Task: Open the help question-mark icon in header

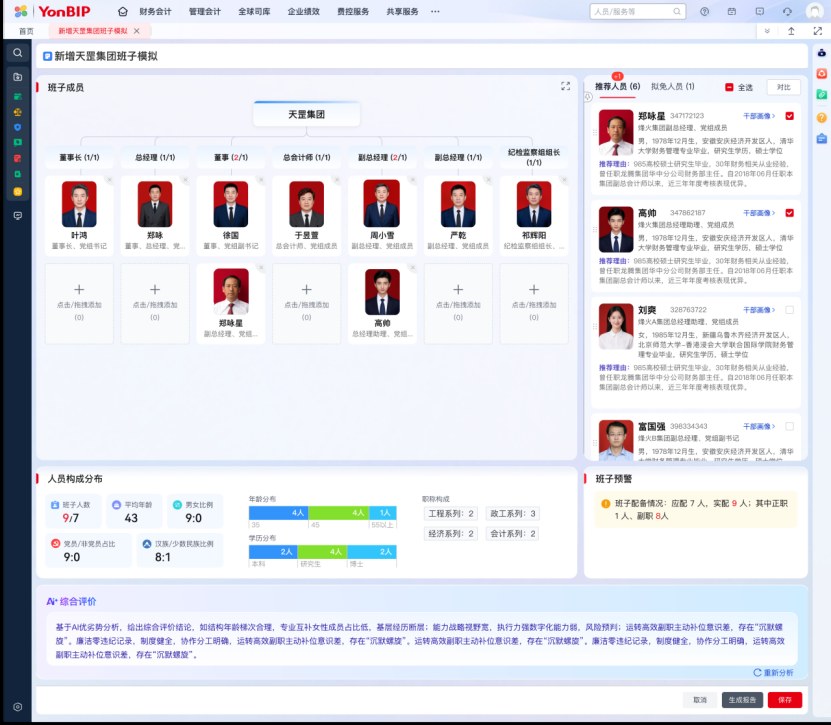Action: click(x=704, y=11)
